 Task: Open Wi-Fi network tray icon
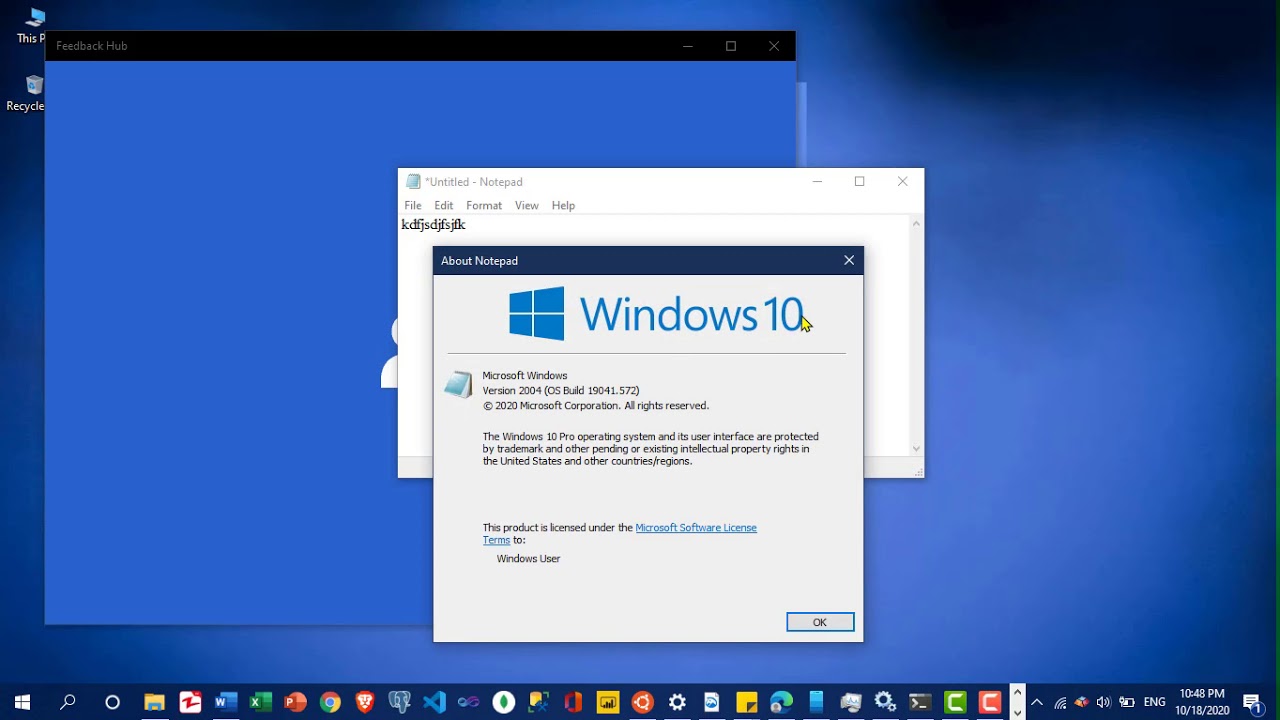[1060, 702]
